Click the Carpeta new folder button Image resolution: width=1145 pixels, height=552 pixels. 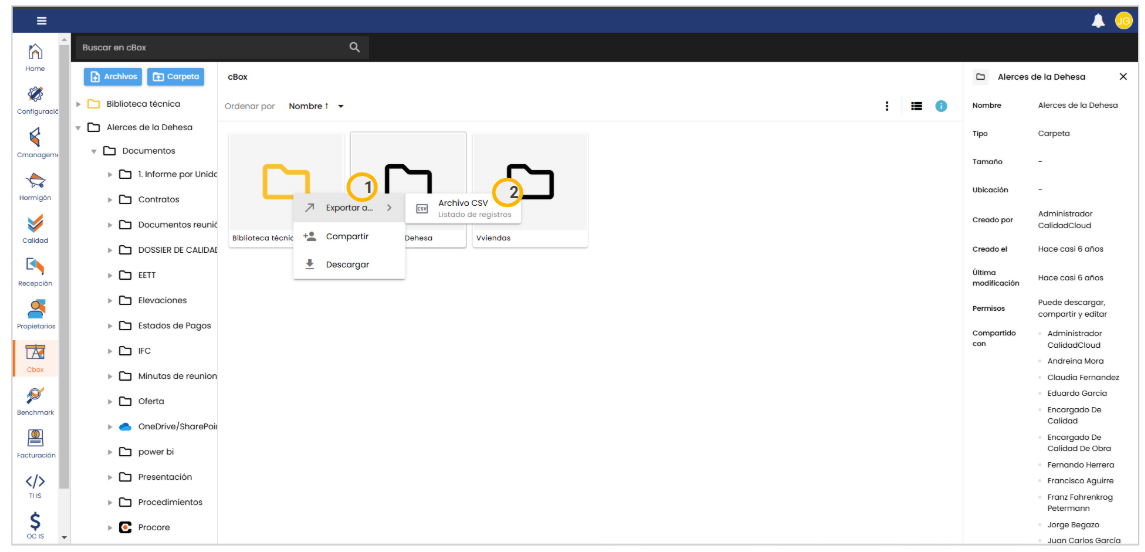[176, 76]
